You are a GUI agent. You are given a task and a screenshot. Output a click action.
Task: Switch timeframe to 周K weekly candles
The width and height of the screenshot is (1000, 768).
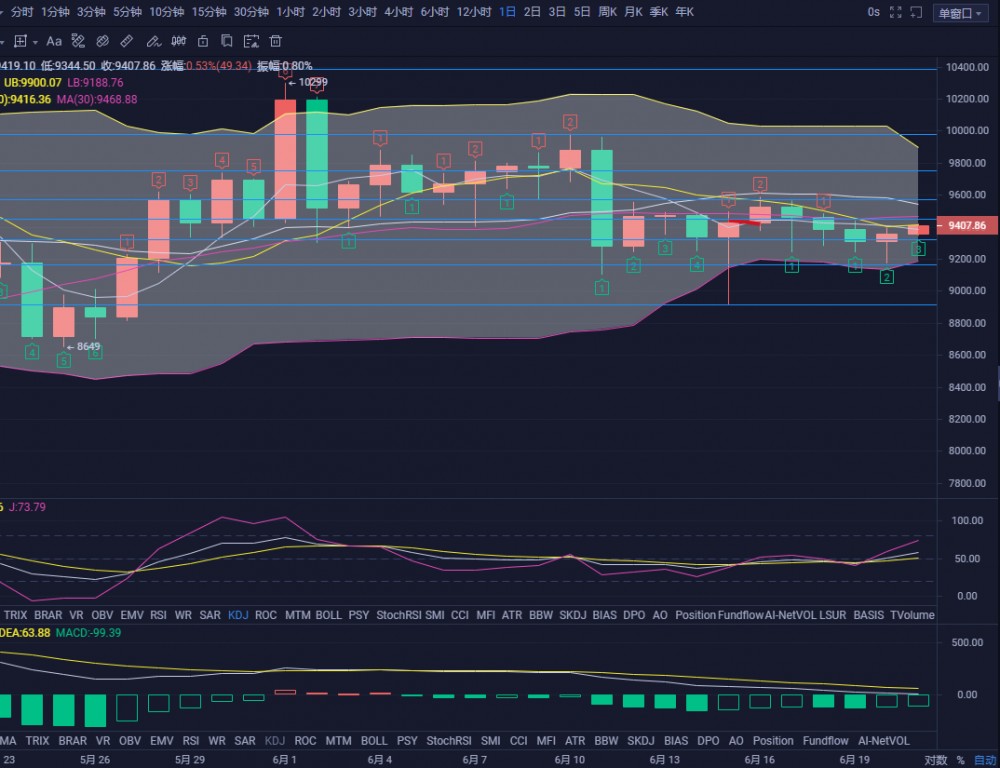pyautogui.click(x=606, y=13)
